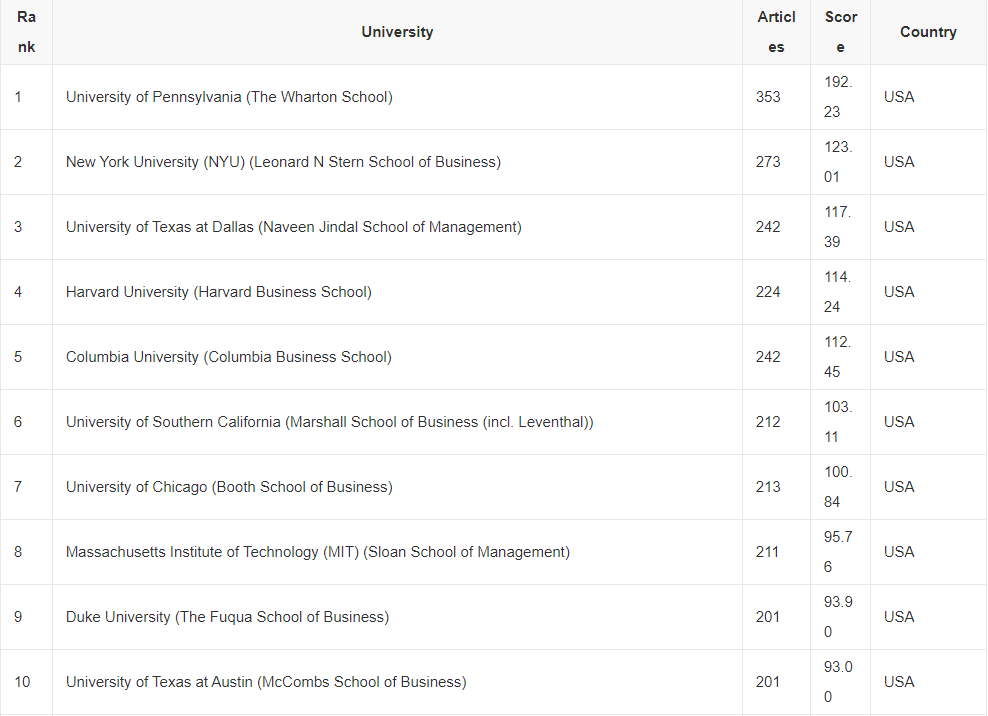The width and height of the screenshot is (988, 716).
Task: Click Columbia University (Columbia Business School)
Action: point(228,357)
